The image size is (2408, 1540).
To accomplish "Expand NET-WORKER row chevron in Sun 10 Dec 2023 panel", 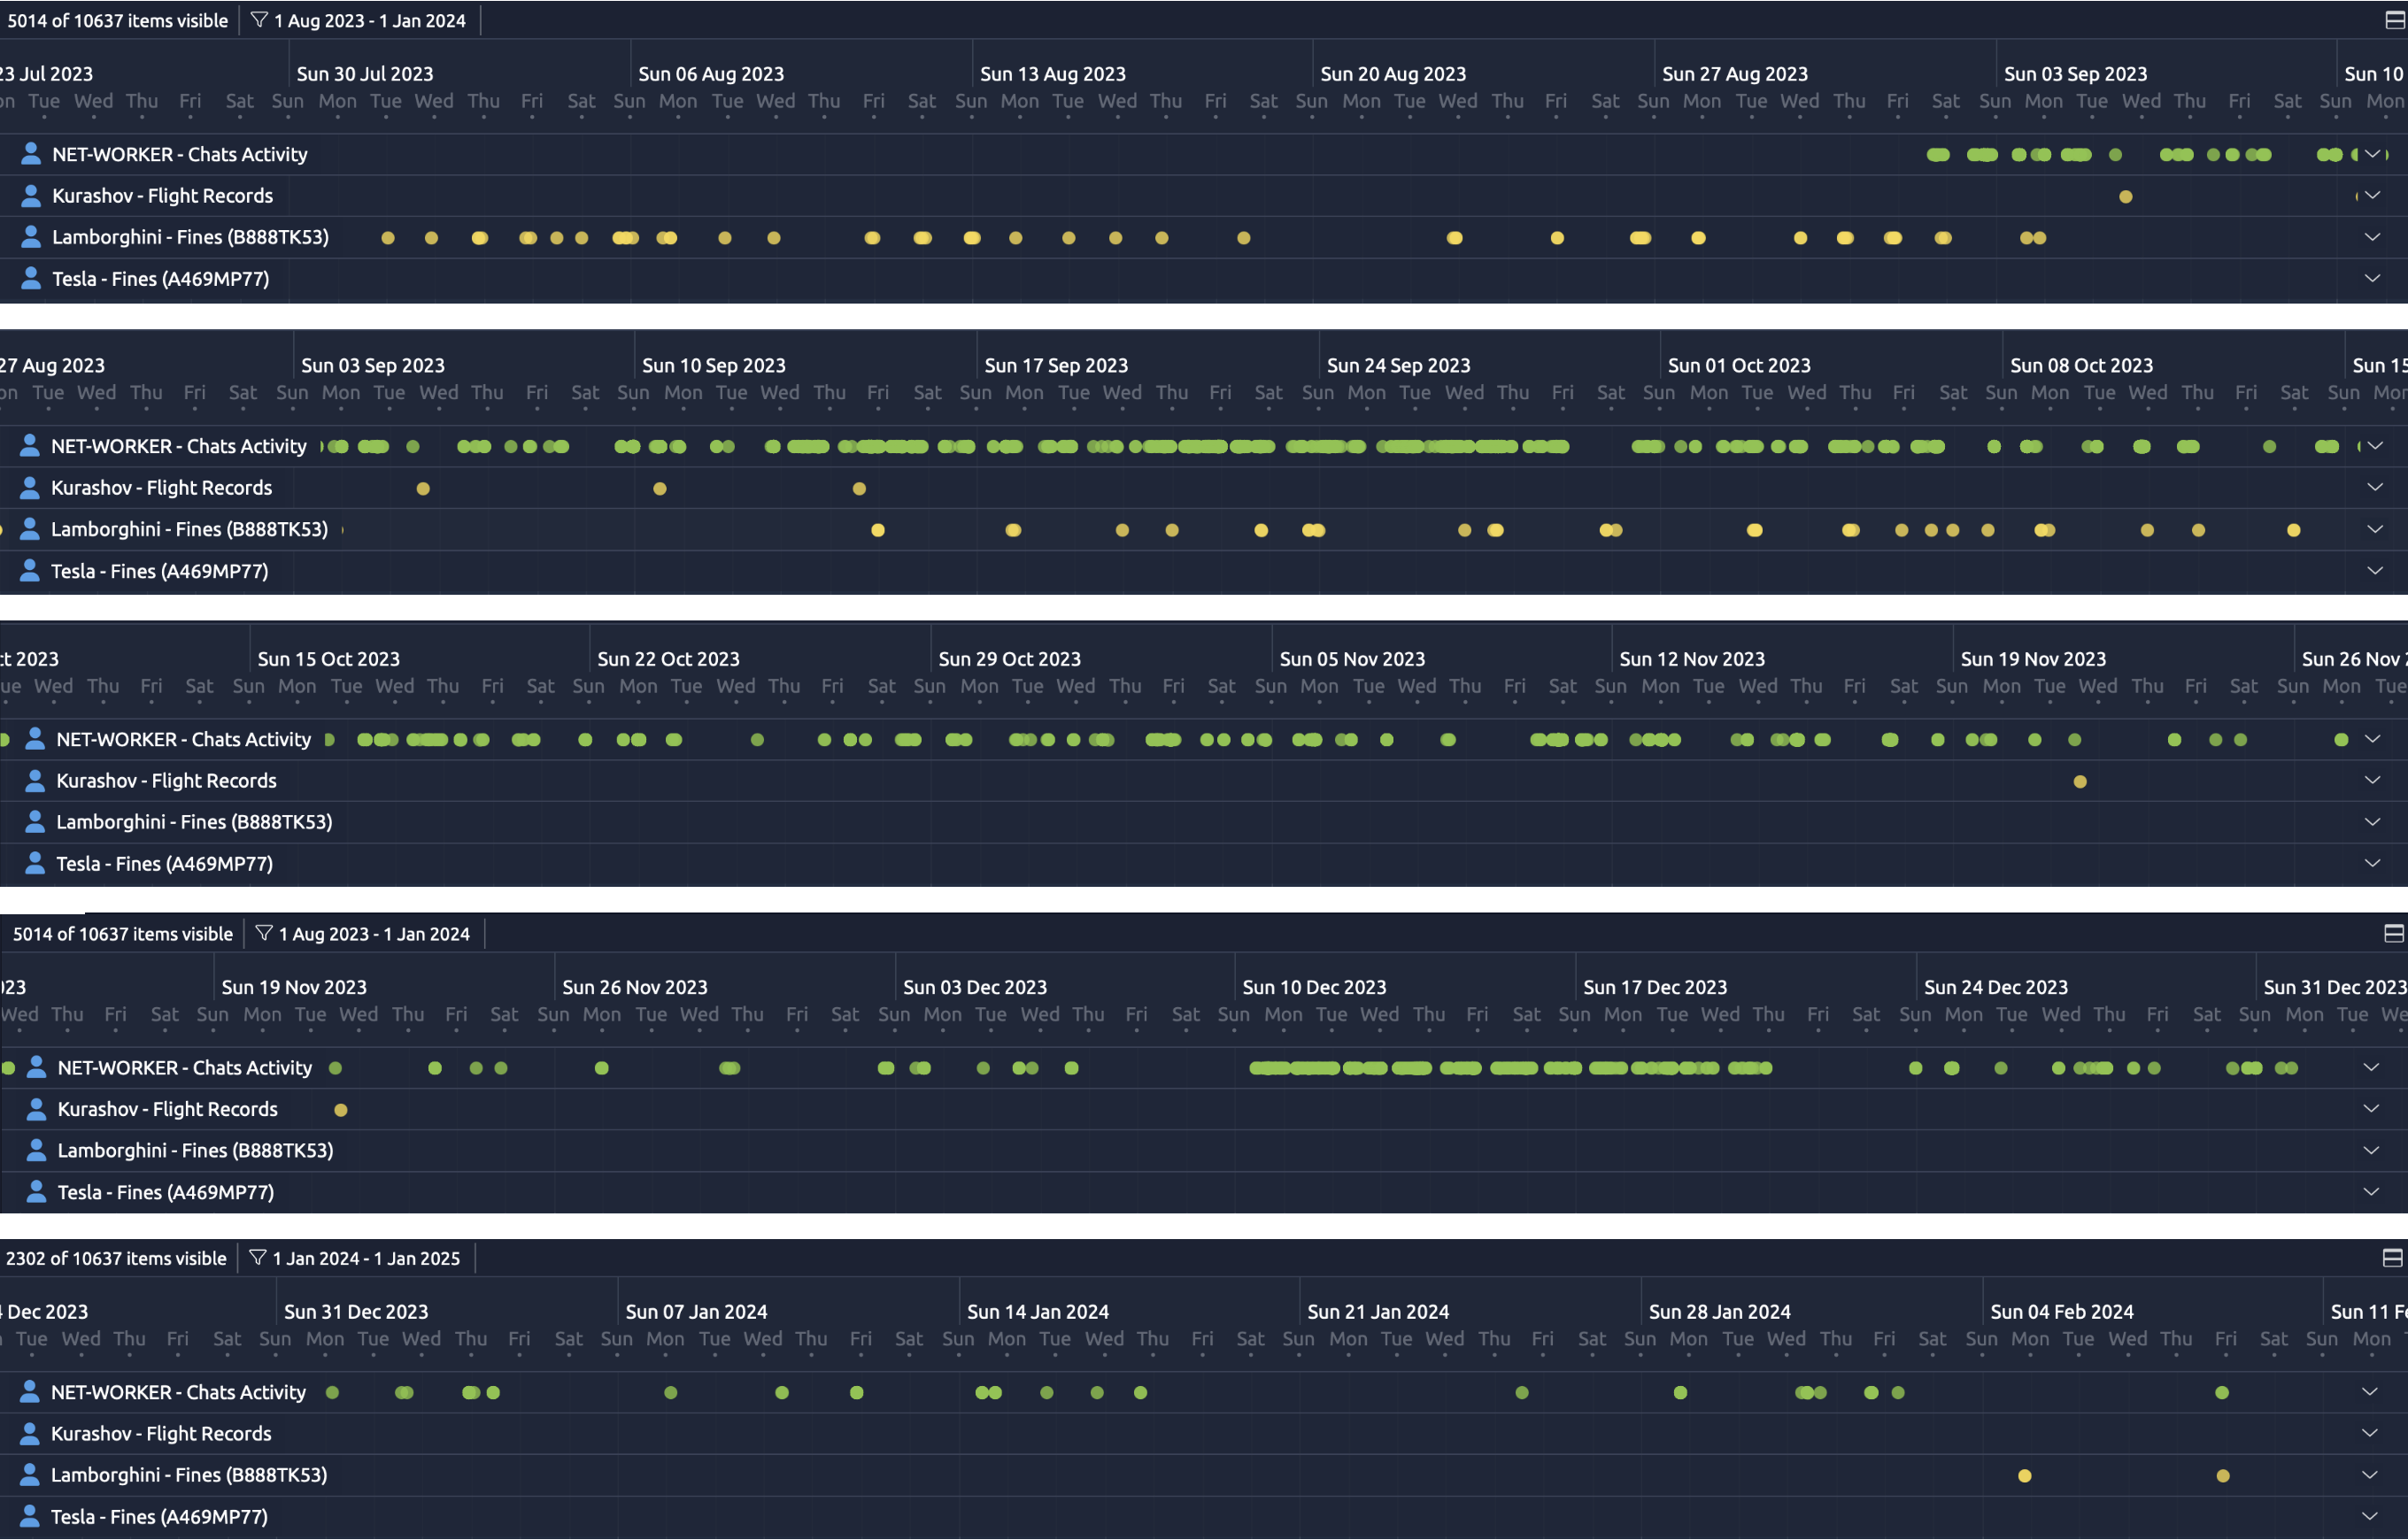I will (x=2371, y=1067).
